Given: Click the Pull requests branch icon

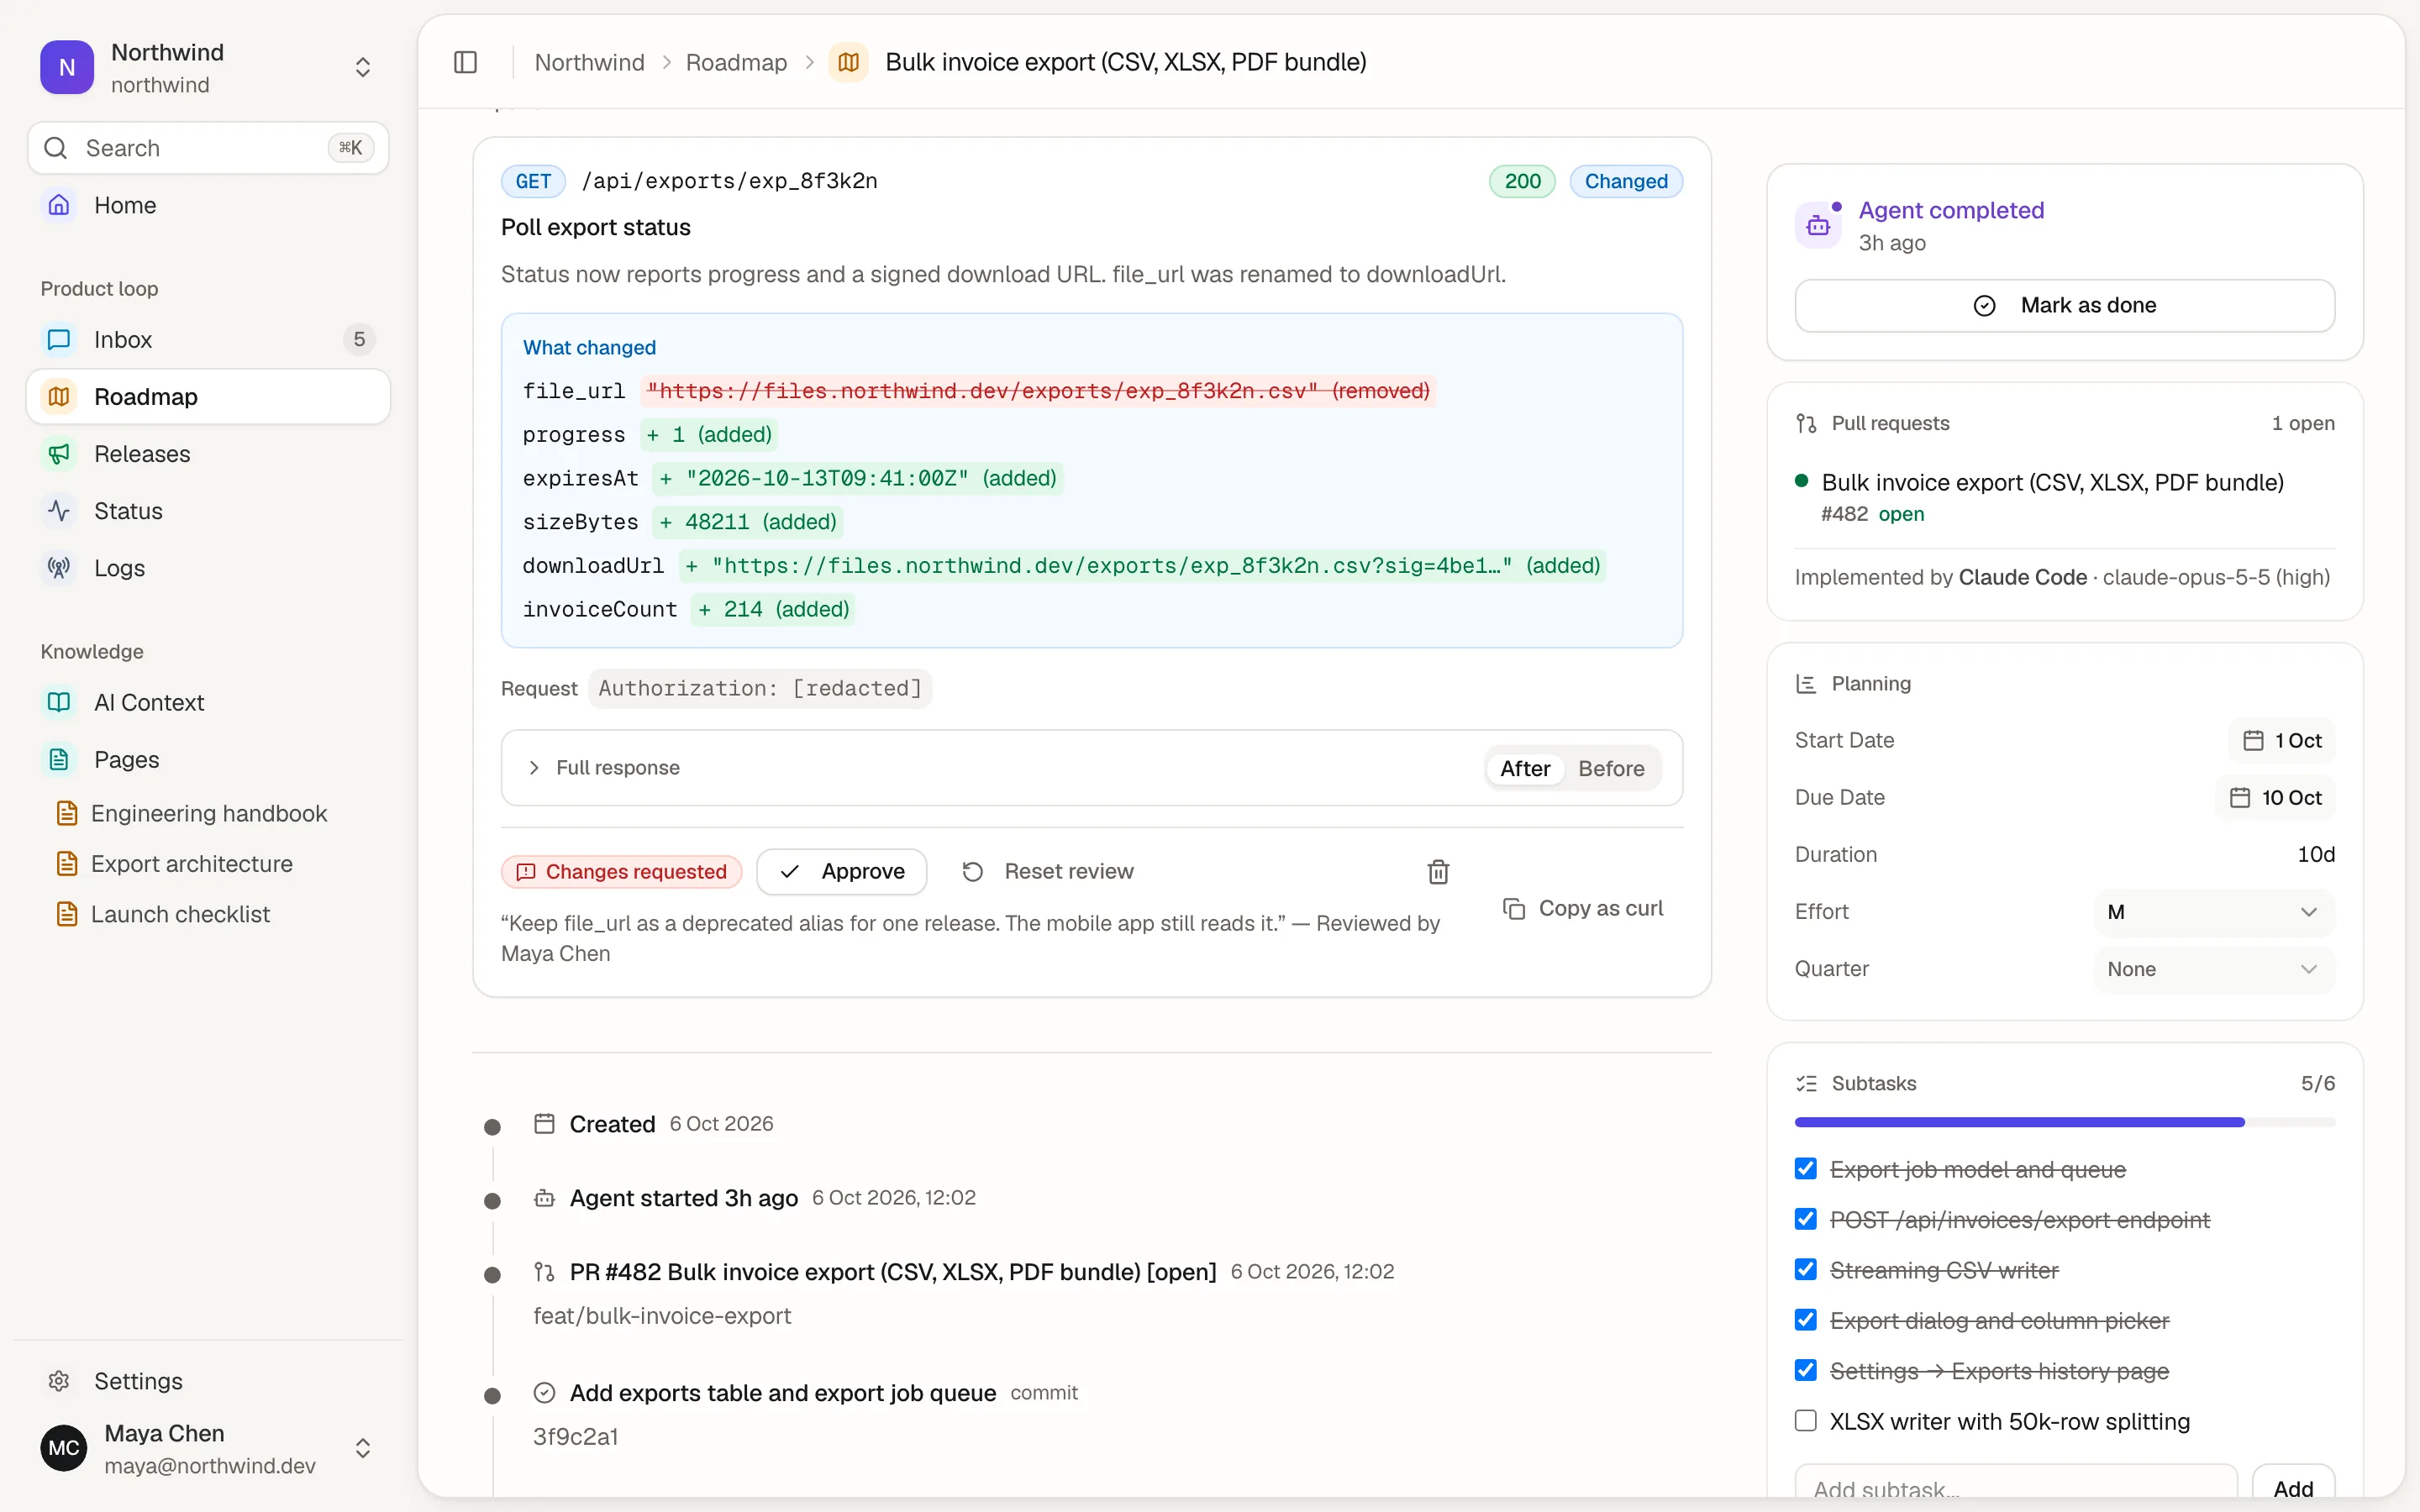Looking at the screenshot, I should (x=1806, y=424).
